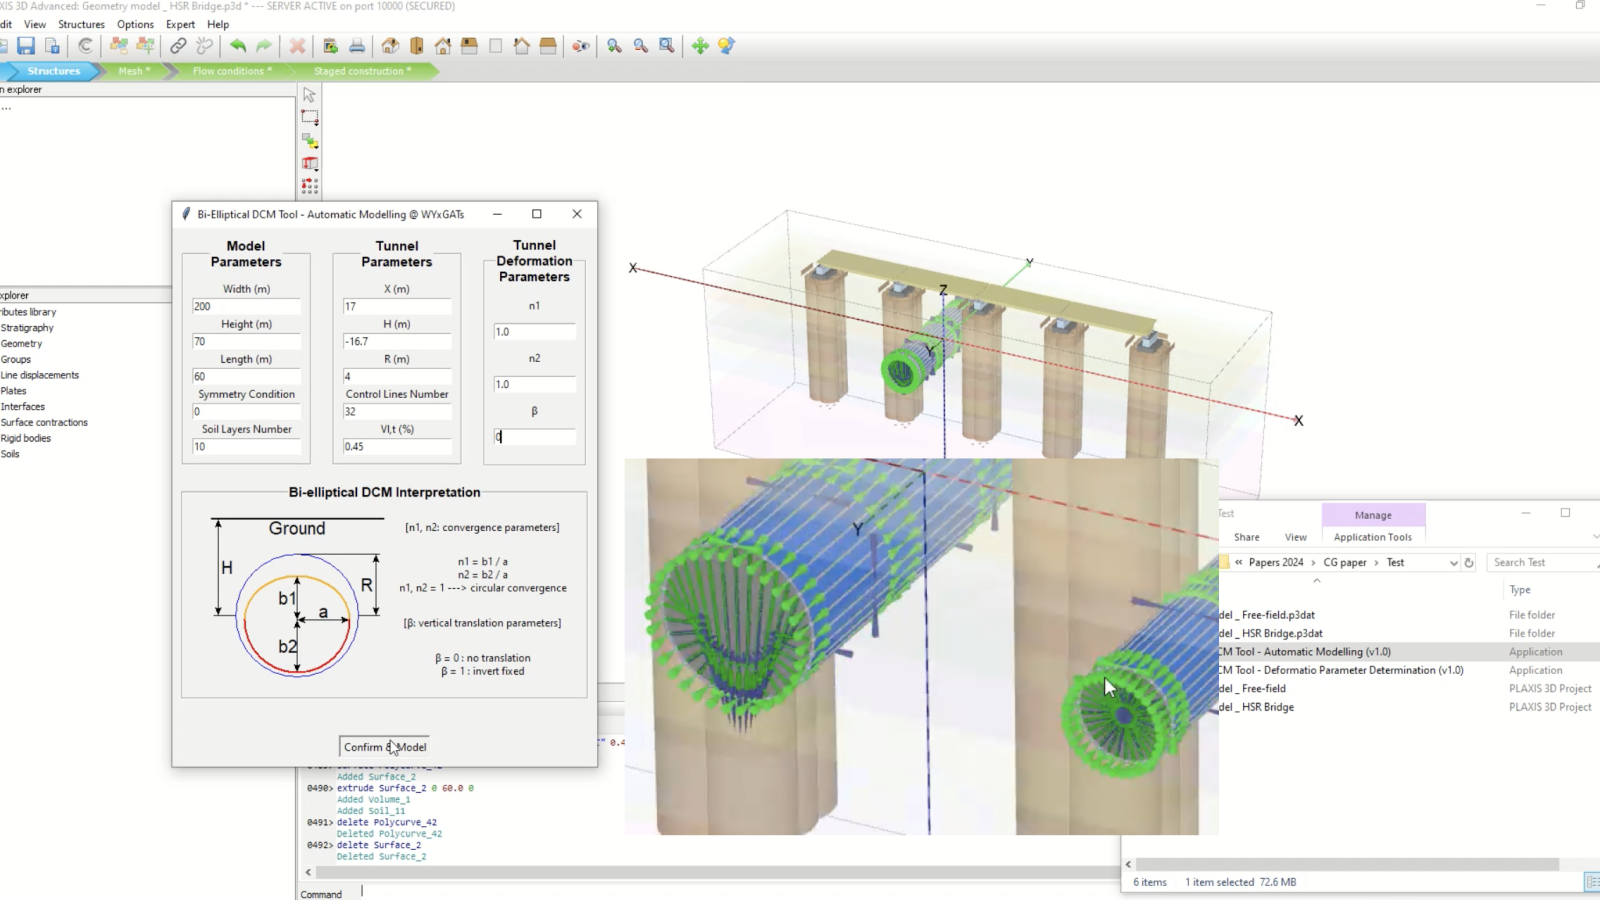Click the n1 deformation parameter field

[534, 331]
